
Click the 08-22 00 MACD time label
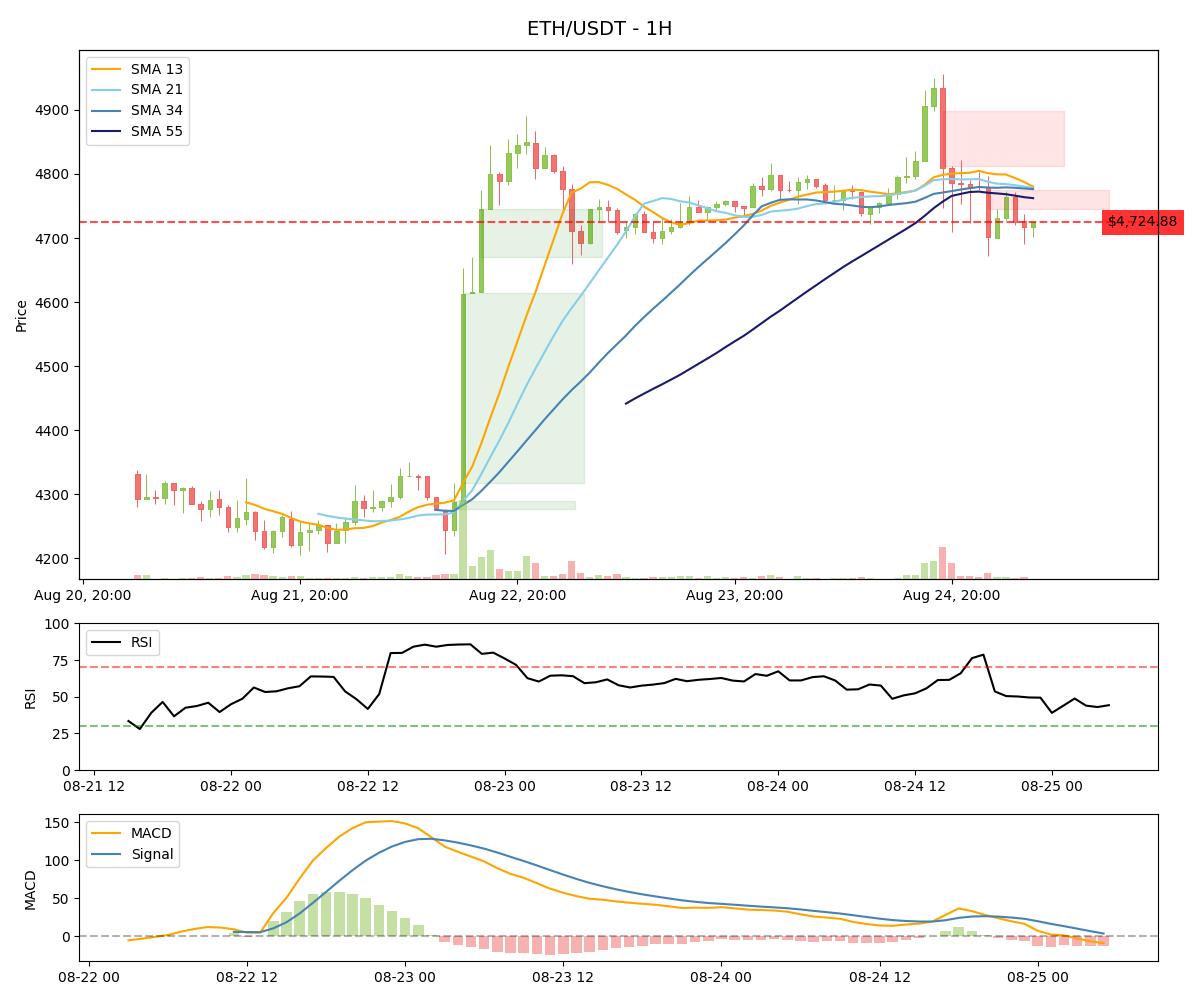click(x=89, y=977)
